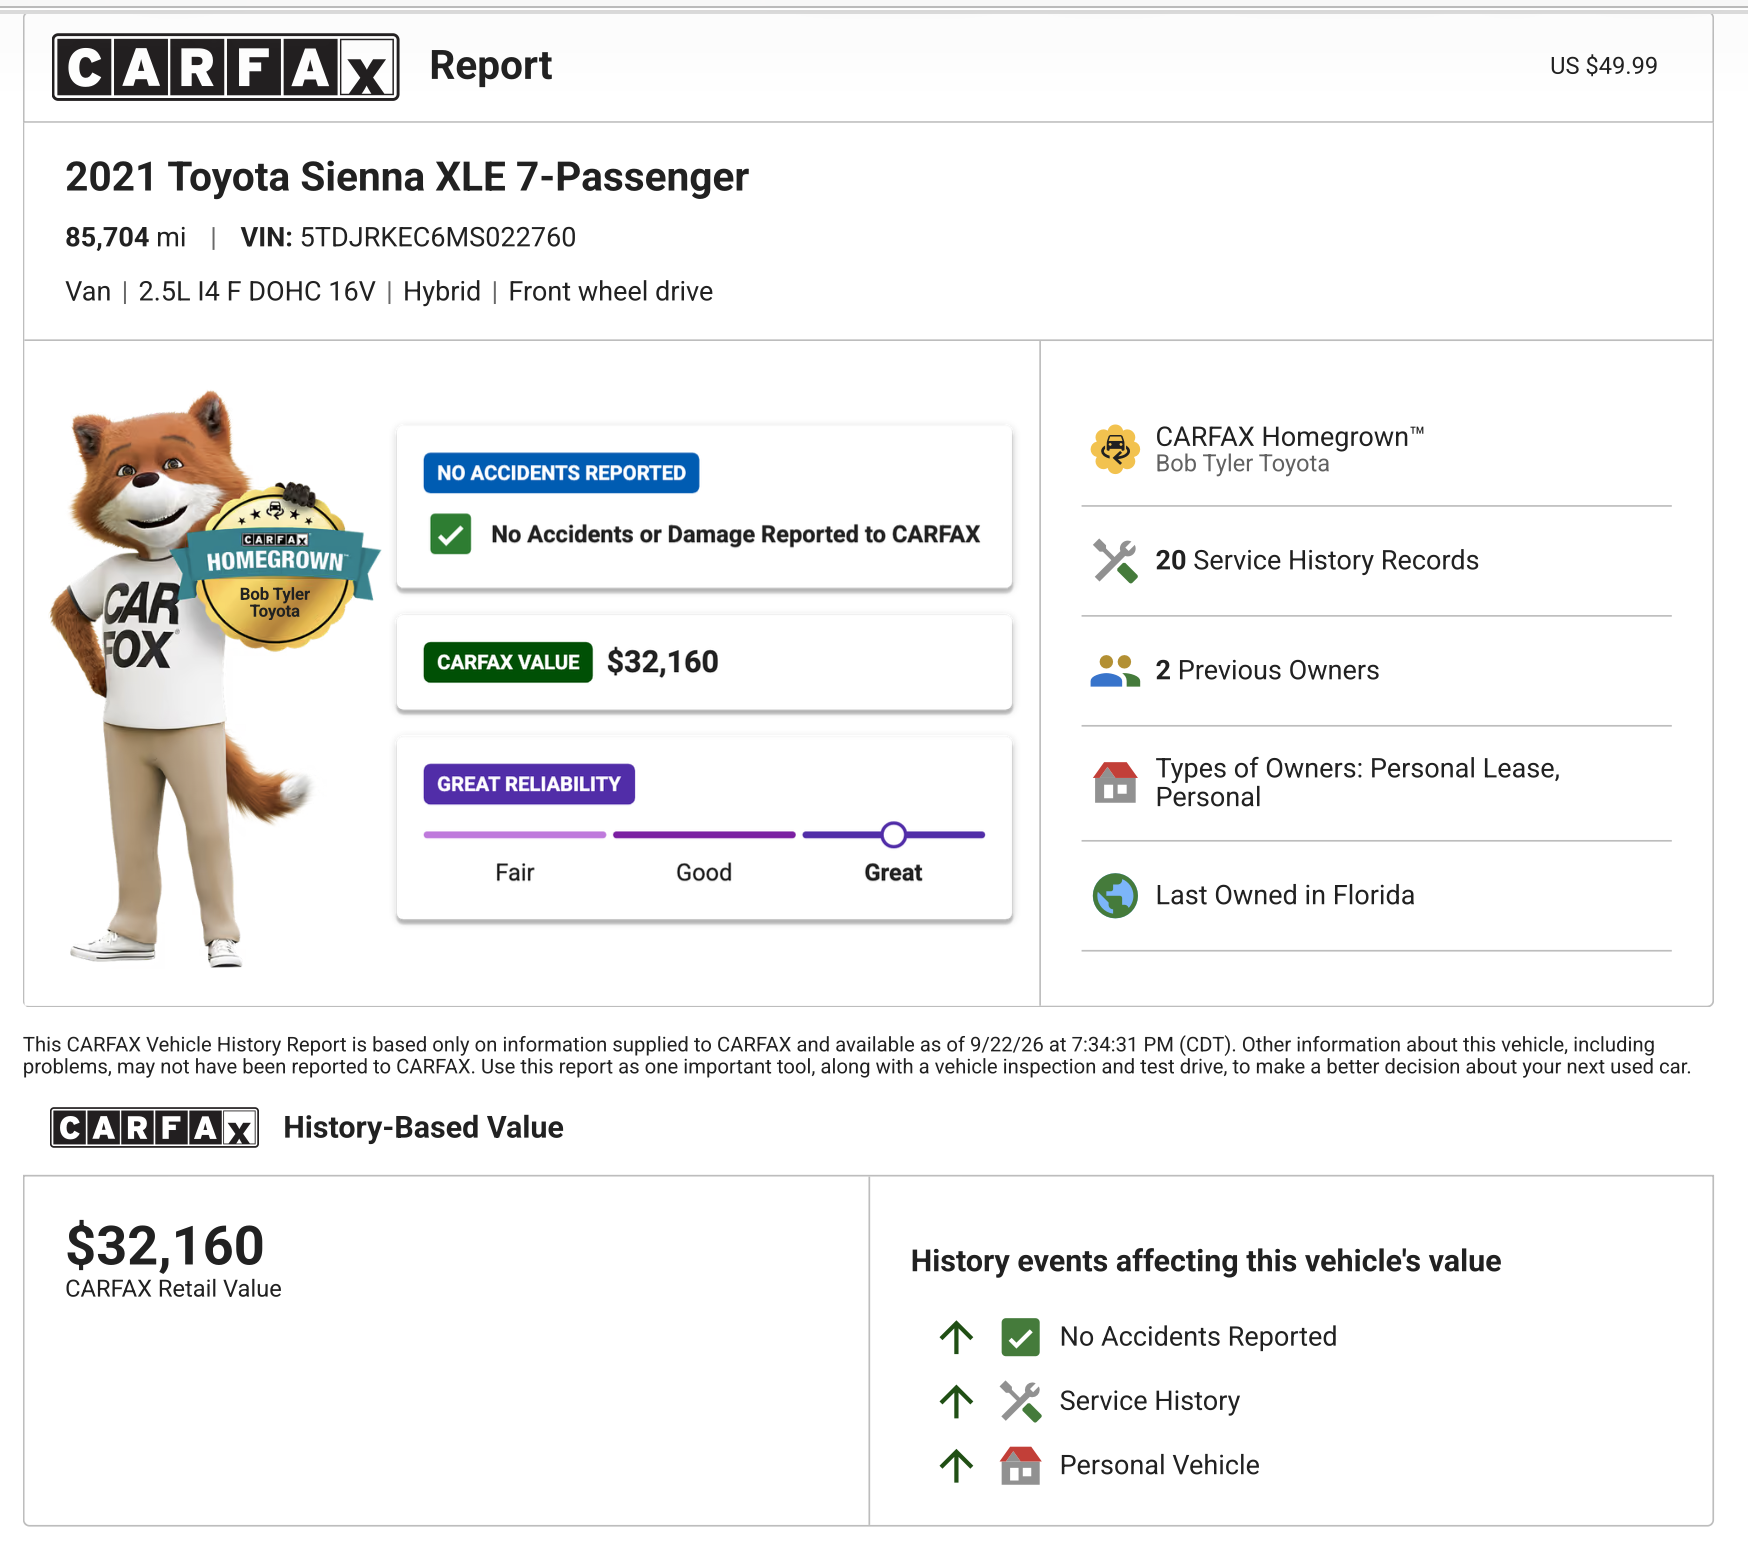Click the CARFAX VALUE green badge
Image resolution: width=1748 pixels, height=1556 pixels.
point(508,662)
